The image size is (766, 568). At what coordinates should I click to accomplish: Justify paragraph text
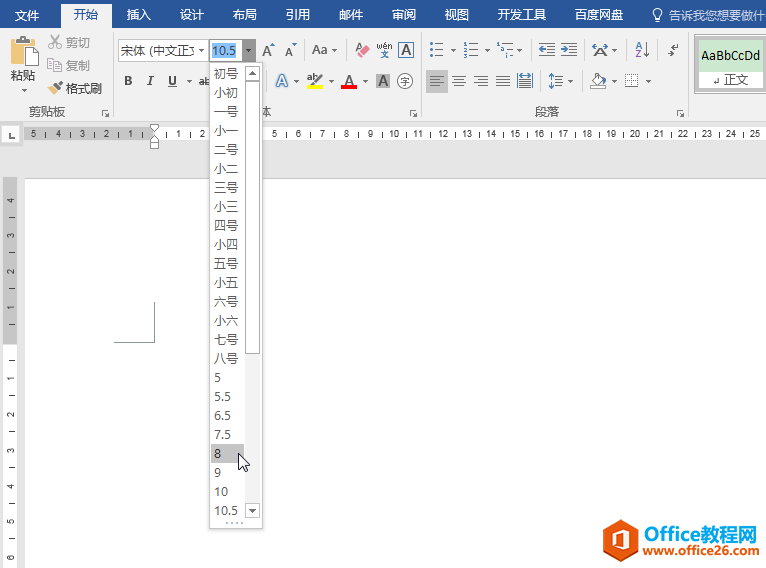503,81
